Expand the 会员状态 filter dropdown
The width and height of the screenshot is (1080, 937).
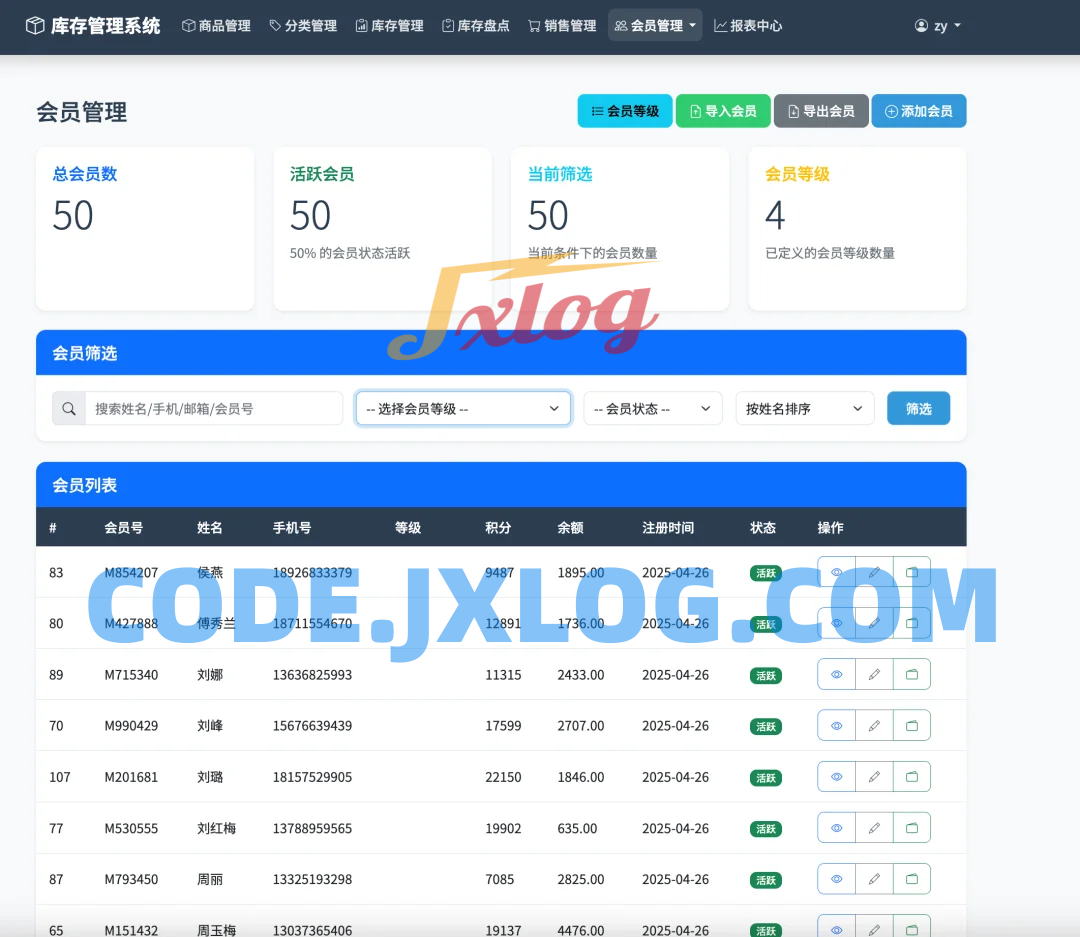point(652,409)
